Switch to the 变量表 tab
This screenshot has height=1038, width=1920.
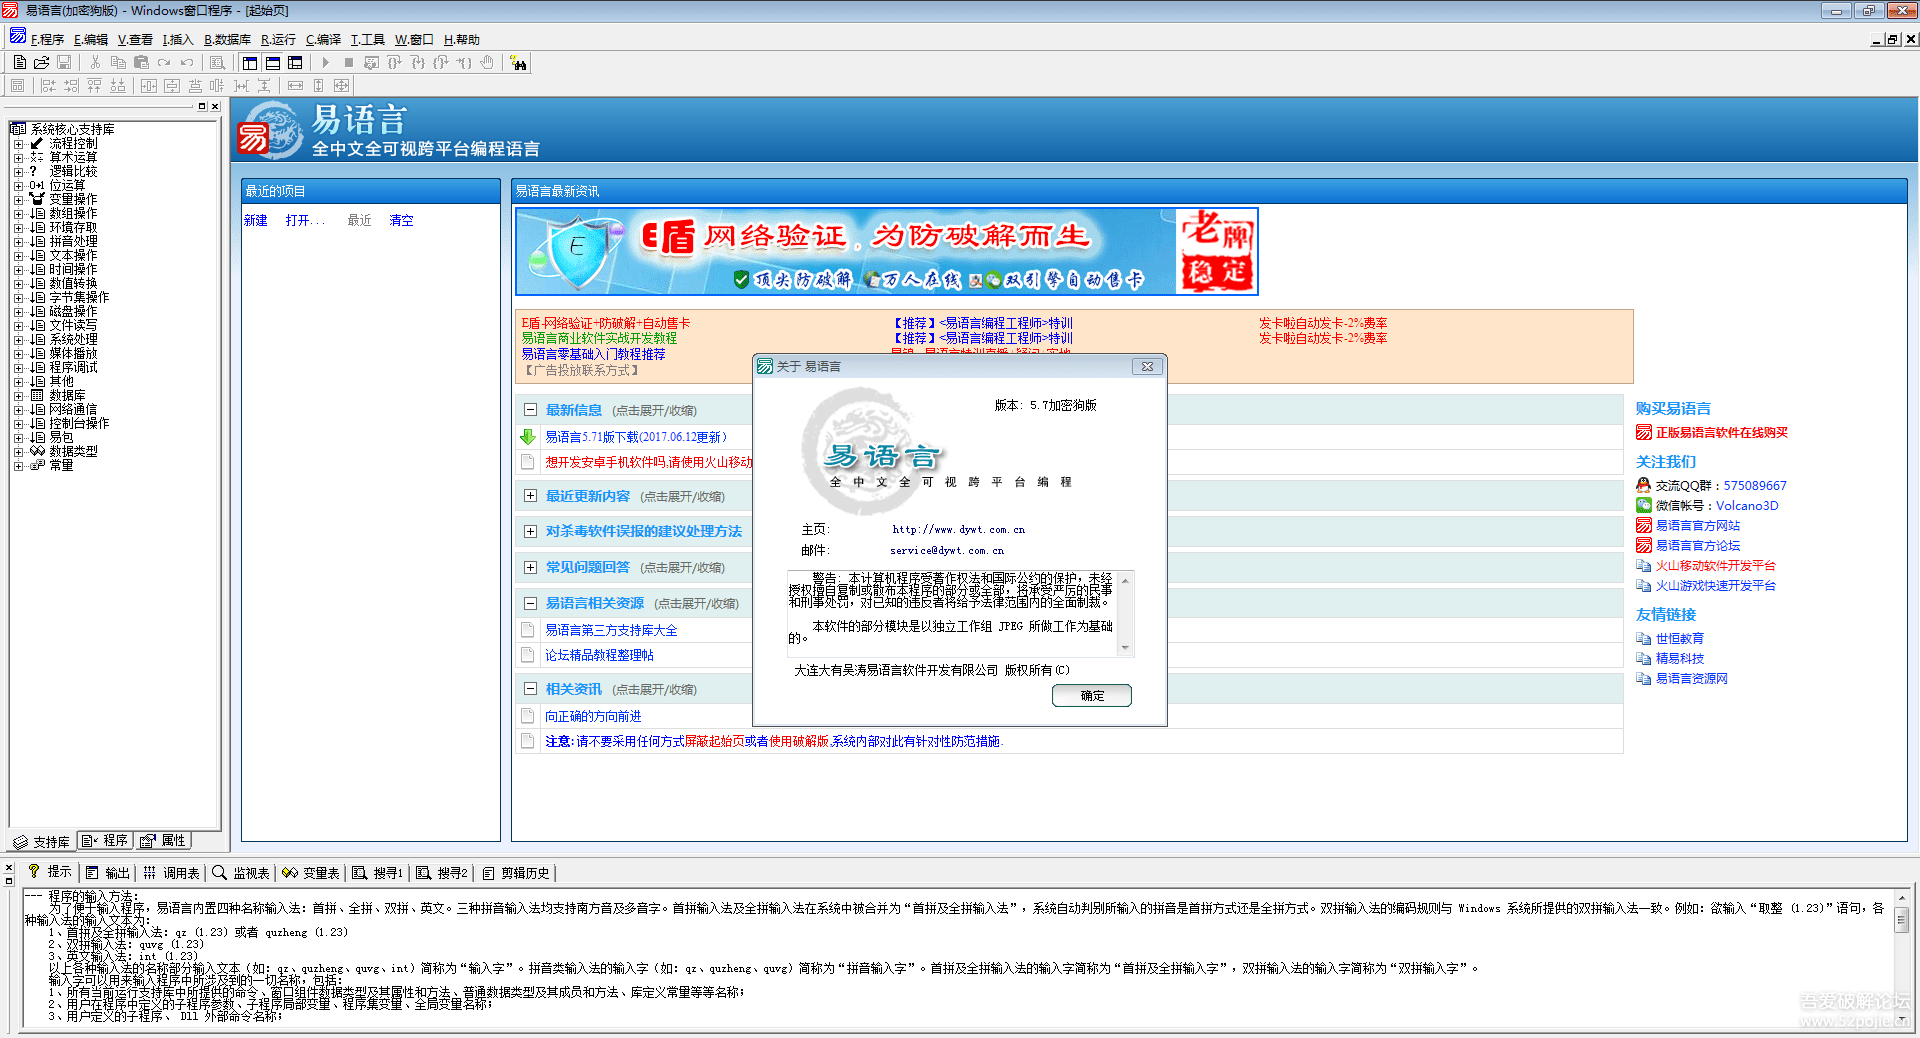coord(311,873)
